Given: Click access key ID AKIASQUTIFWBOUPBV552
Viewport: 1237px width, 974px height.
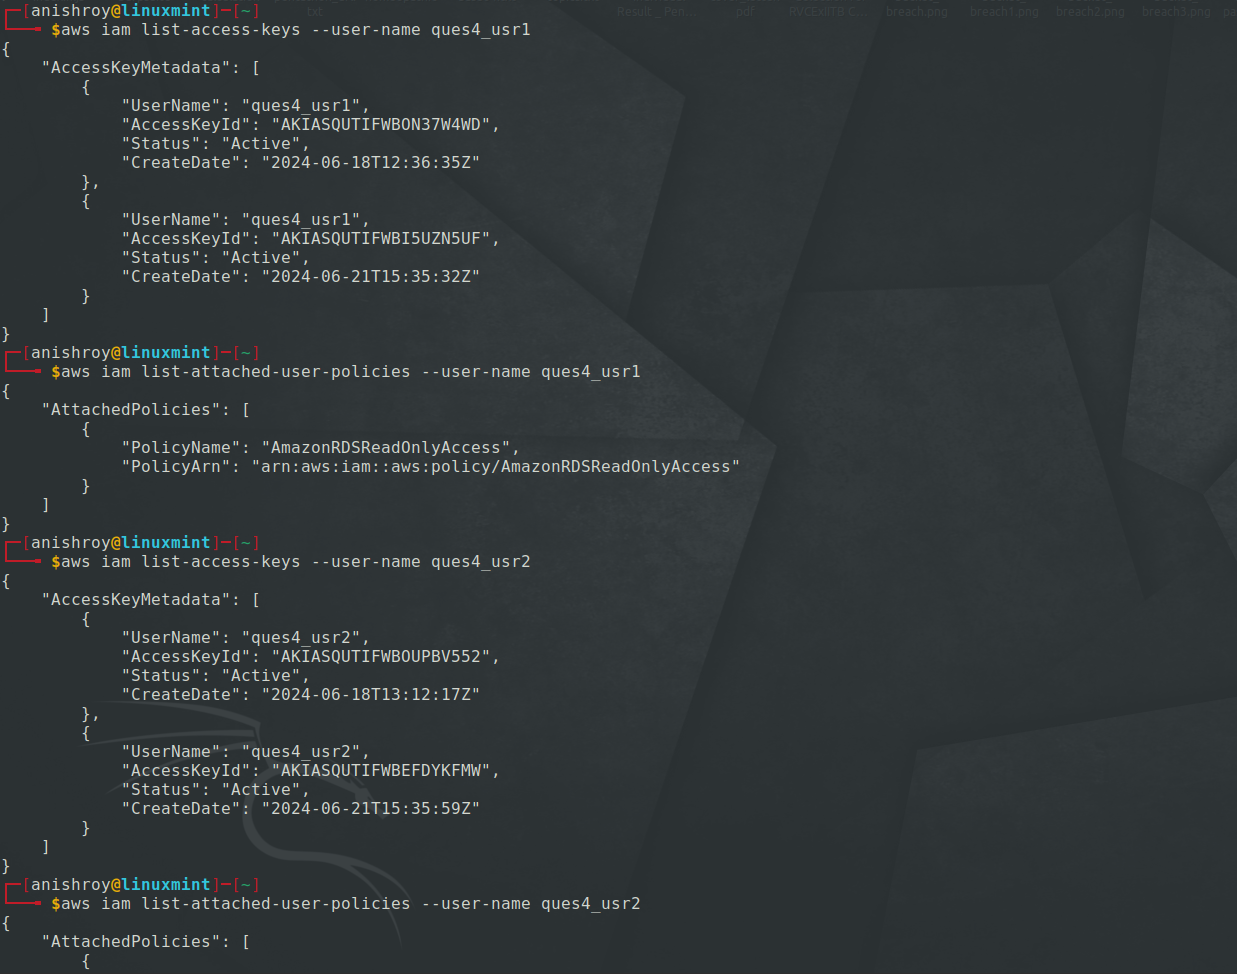Looking at the screenshot, I should click(x=381, y=657).
